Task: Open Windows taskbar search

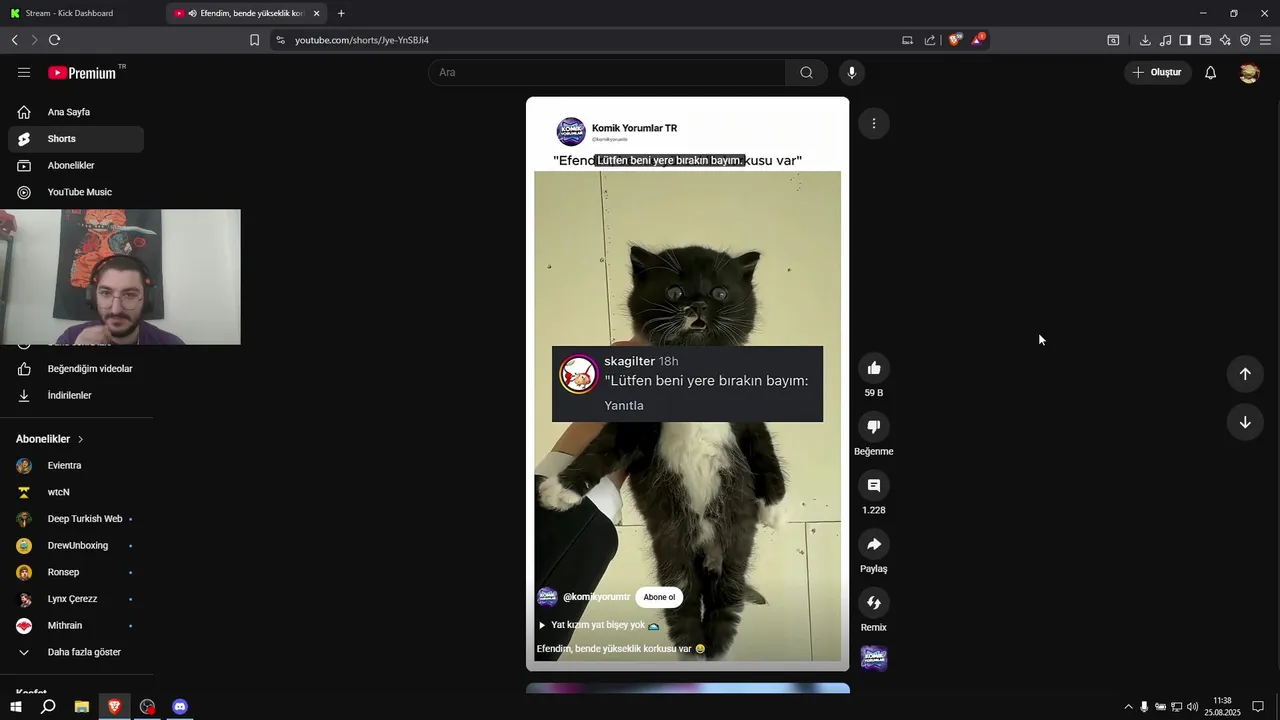Action: [48, 707]
